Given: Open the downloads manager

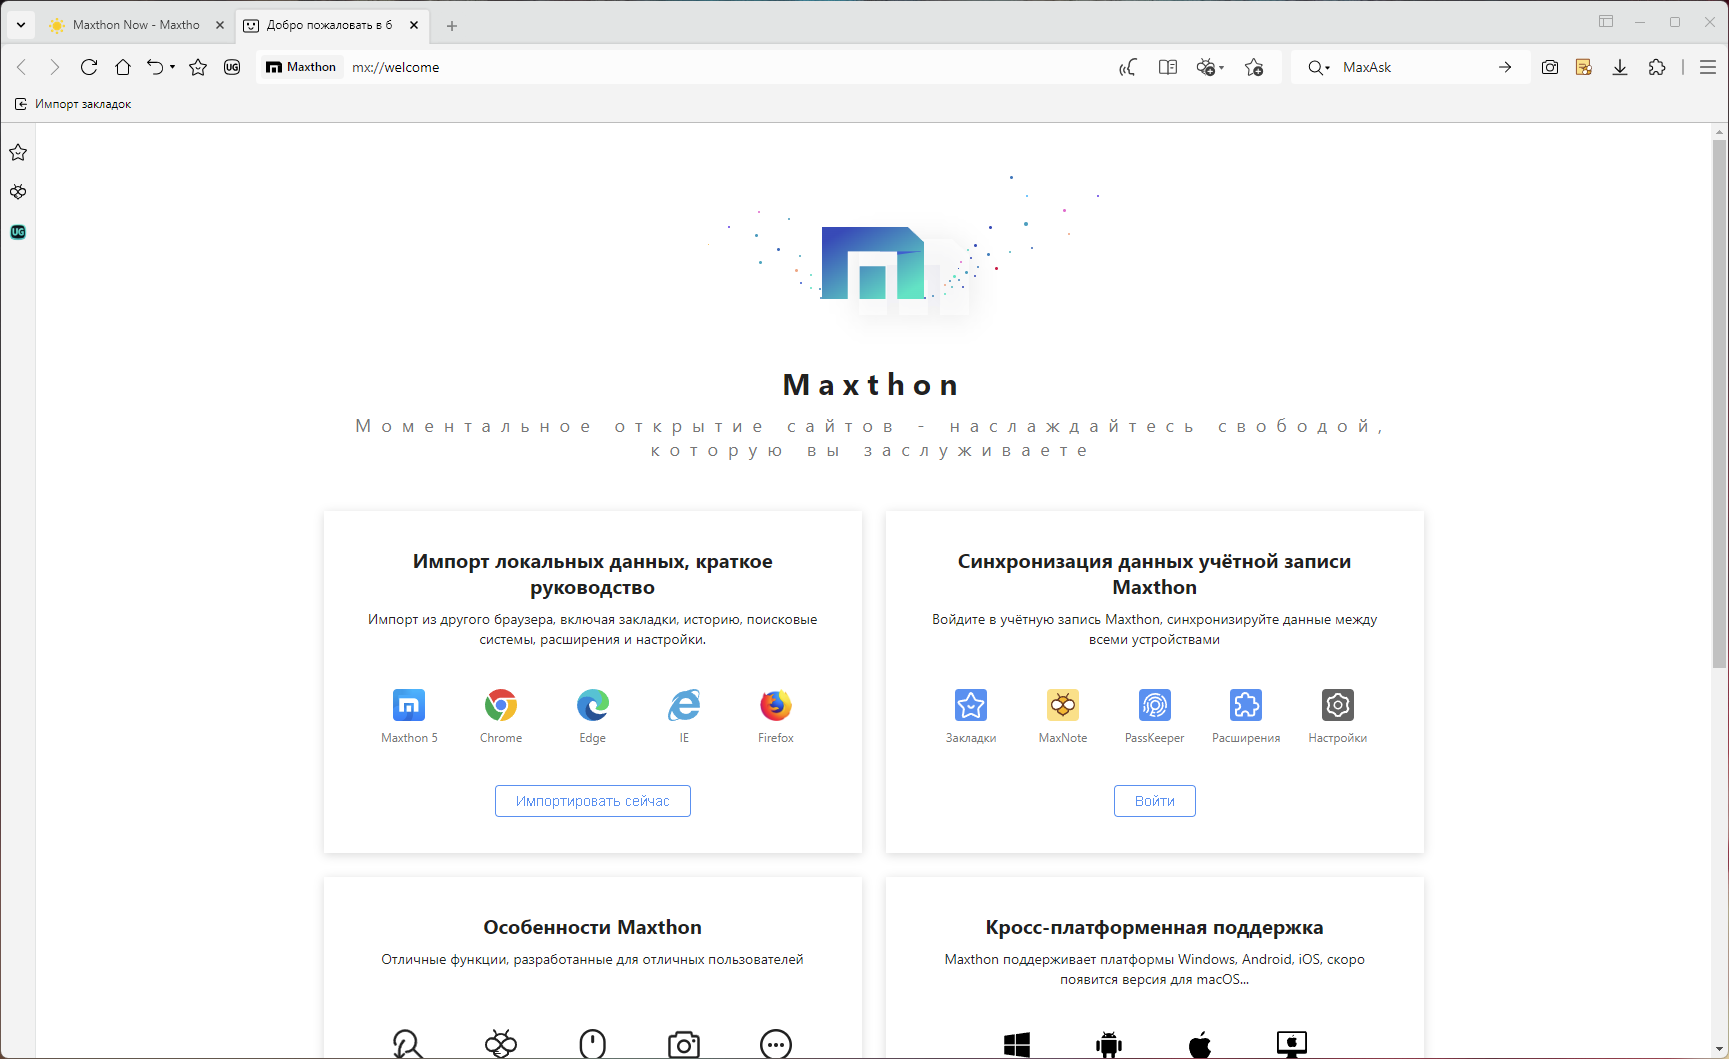Looking at the screenshot, I should [x=1620, y=67].
